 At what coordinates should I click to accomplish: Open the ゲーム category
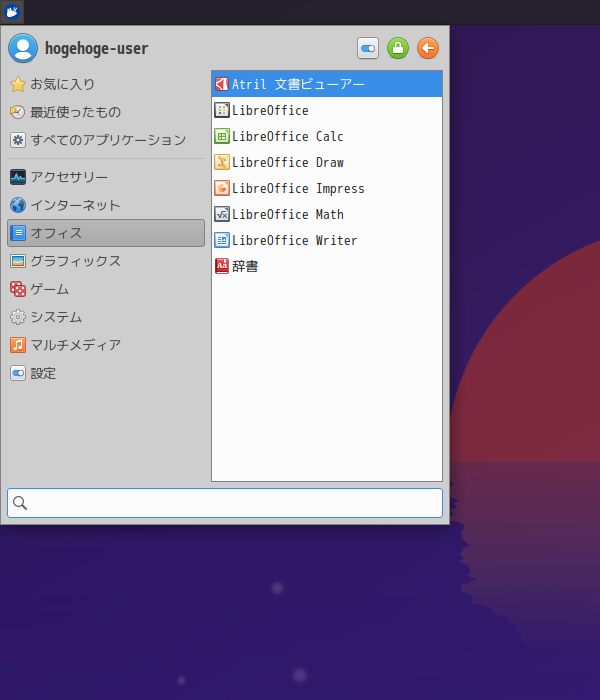[x=106, y=289]
